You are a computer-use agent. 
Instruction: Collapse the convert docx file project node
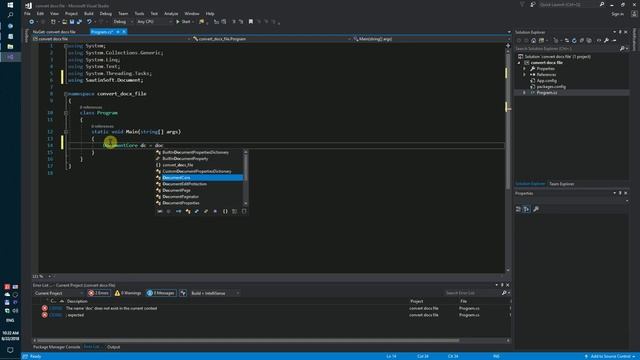click(x=519, y=63)
